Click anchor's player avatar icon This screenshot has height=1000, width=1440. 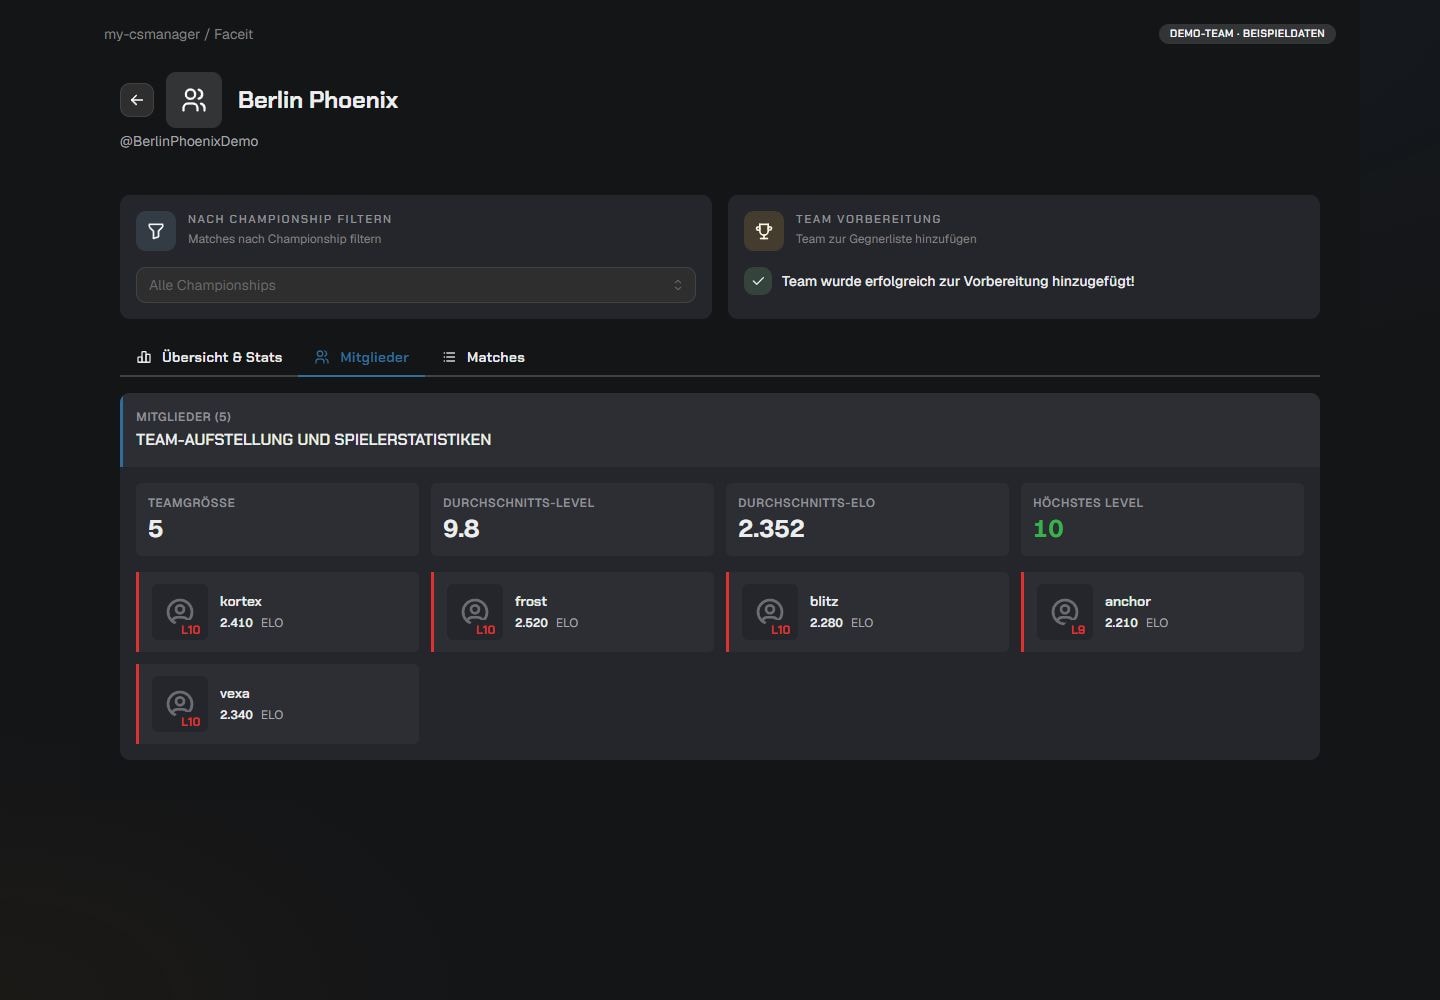[x=1065, y=612]
